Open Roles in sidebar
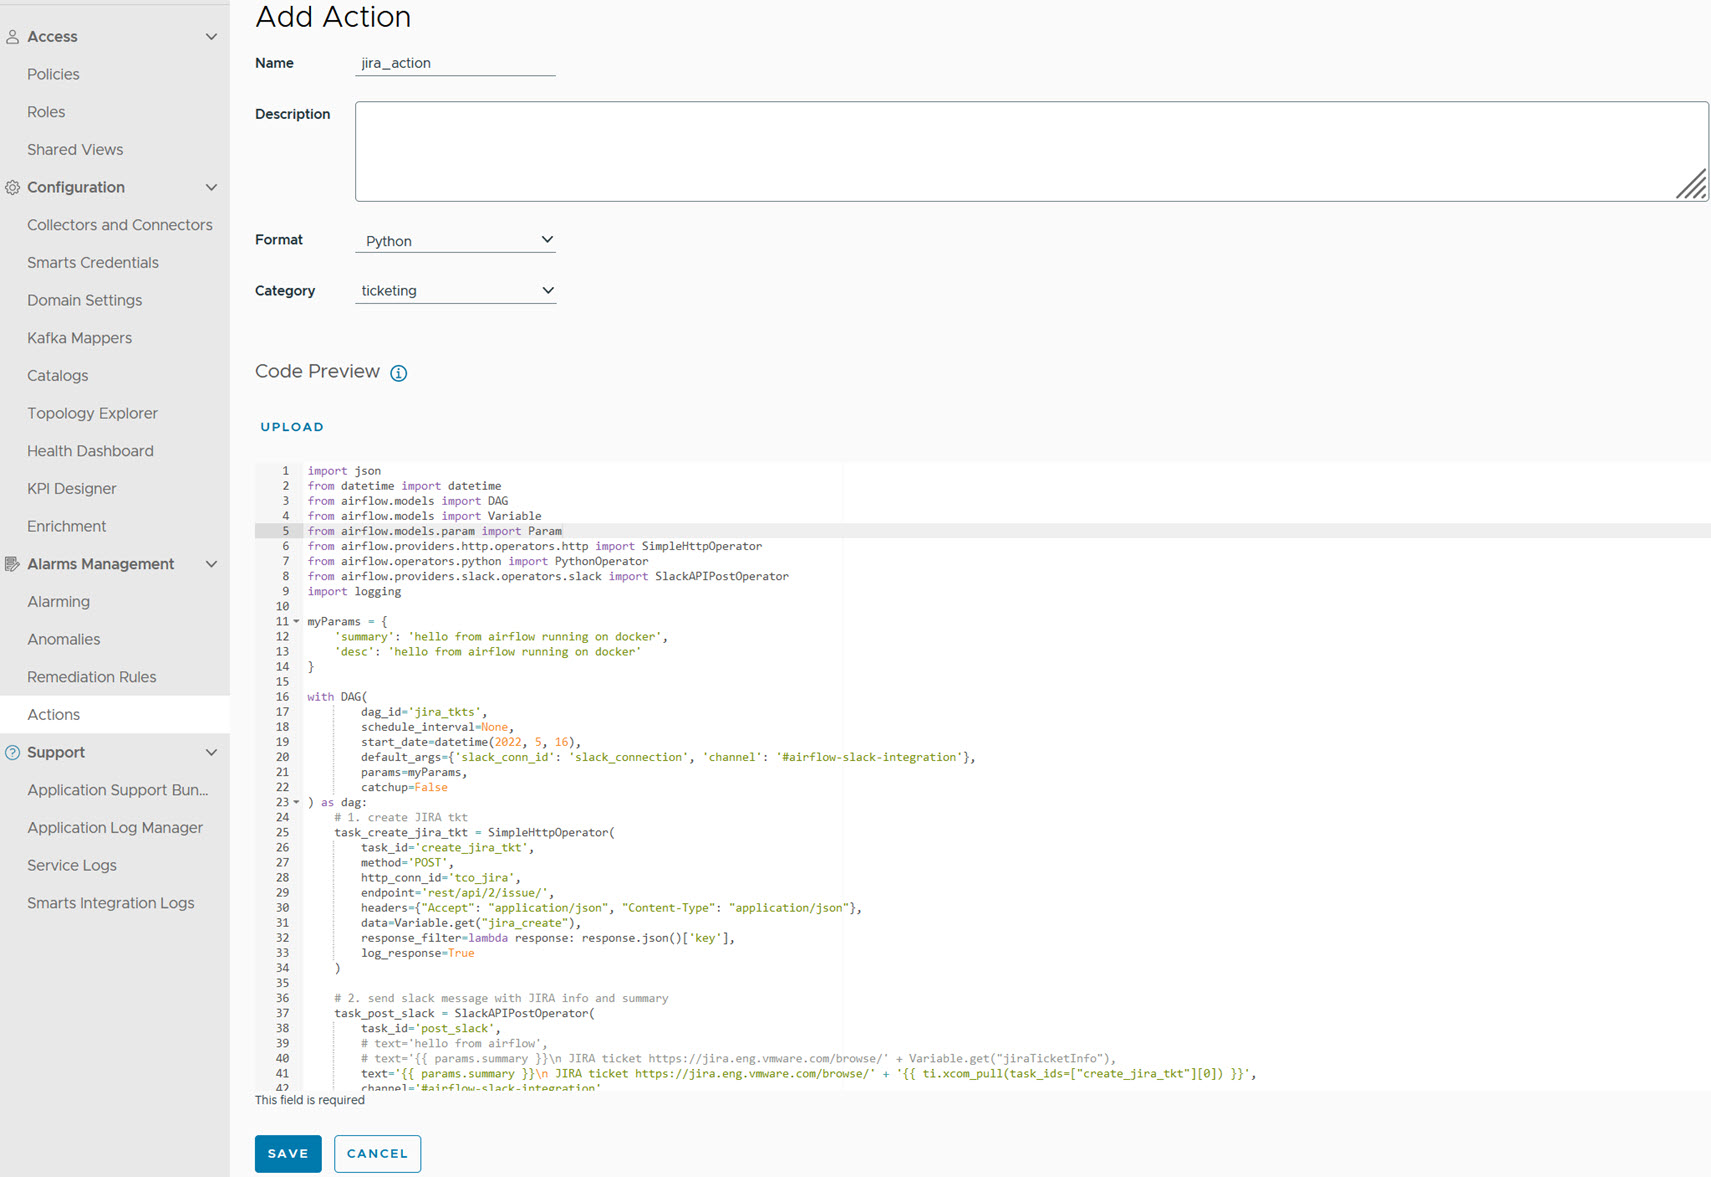The width and height of the screenshot is (1711, 1177). coord(46,112)
